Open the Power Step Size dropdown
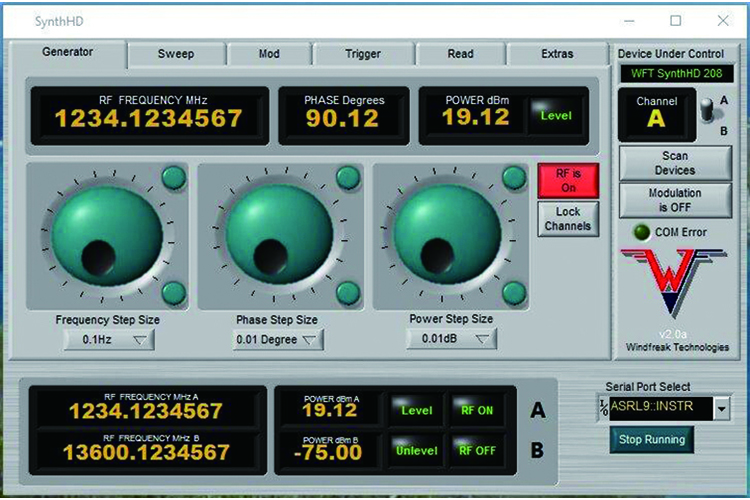This screenshot has width=750, height=500. pos(452,339)
